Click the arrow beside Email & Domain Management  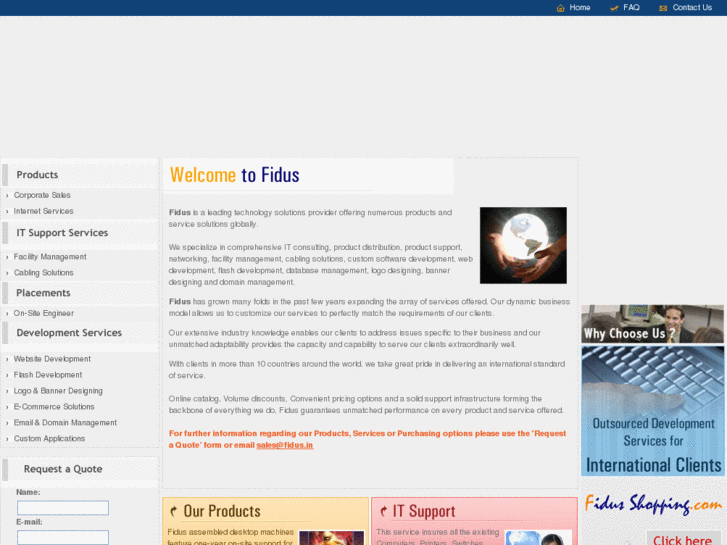click(x=7, y=423)
